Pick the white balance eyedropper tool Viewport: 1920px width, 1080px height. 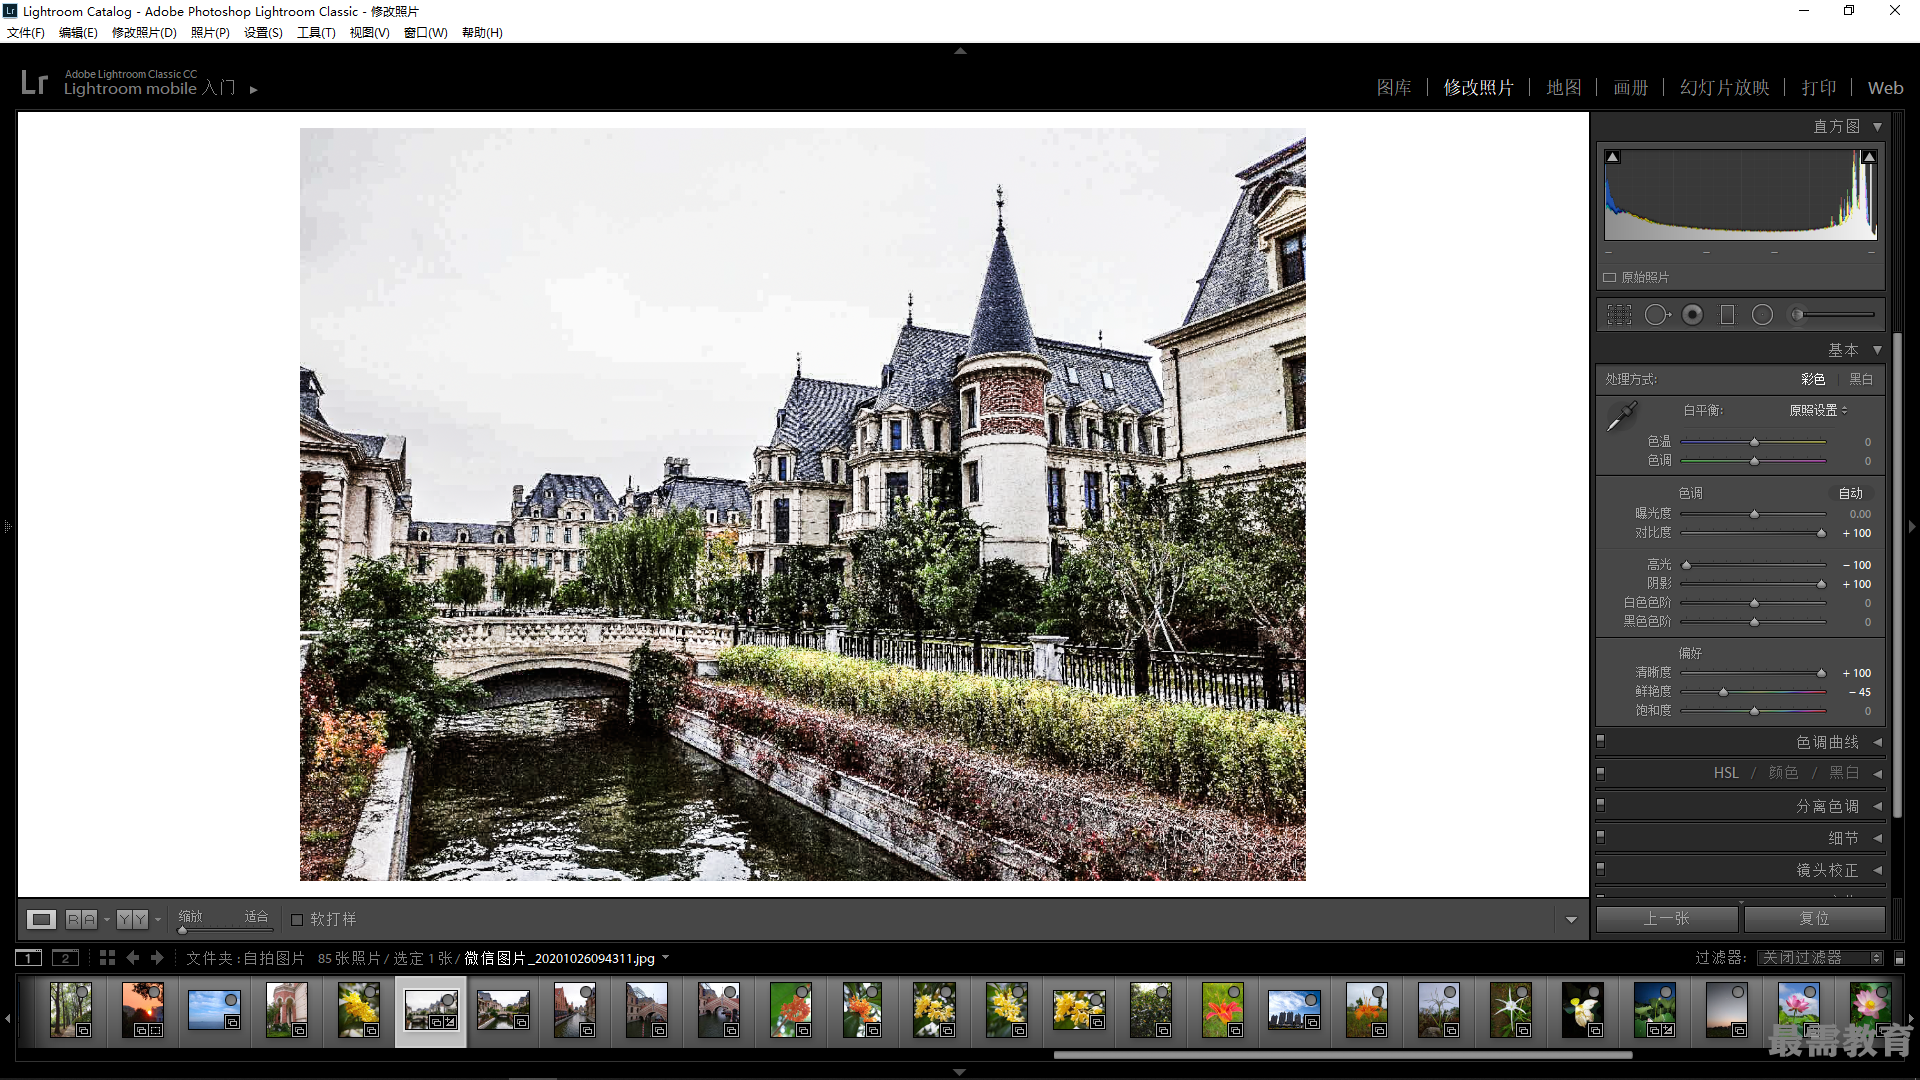pyautogui.click(x=1622, y=416)
